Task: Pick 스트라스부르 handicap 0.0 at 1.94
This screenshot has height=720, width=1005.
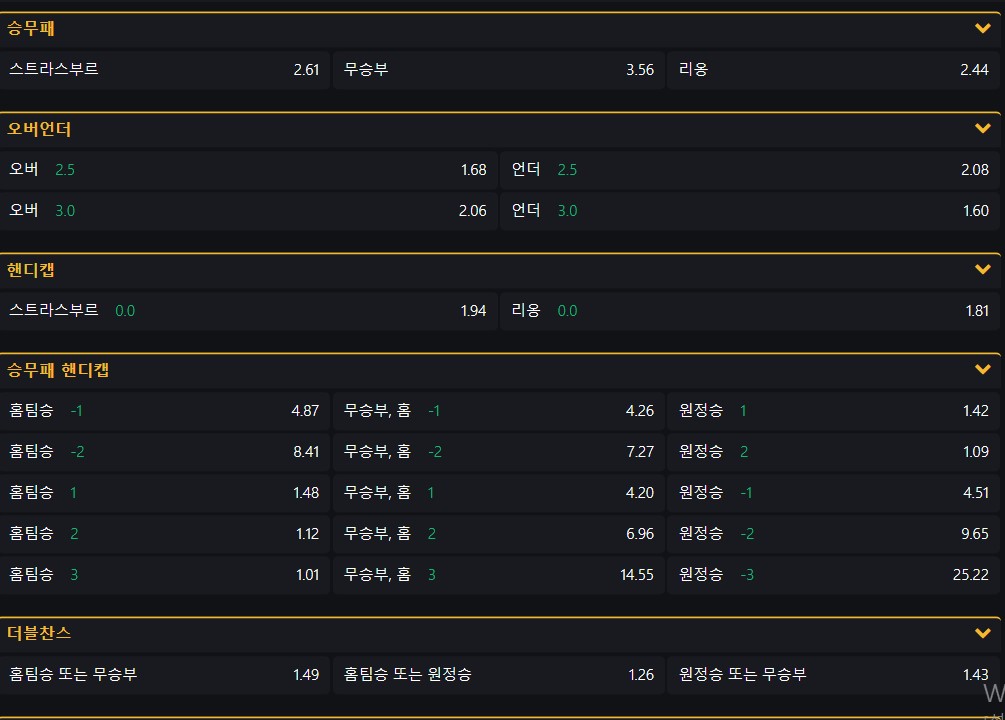Action: click(248, 311)
